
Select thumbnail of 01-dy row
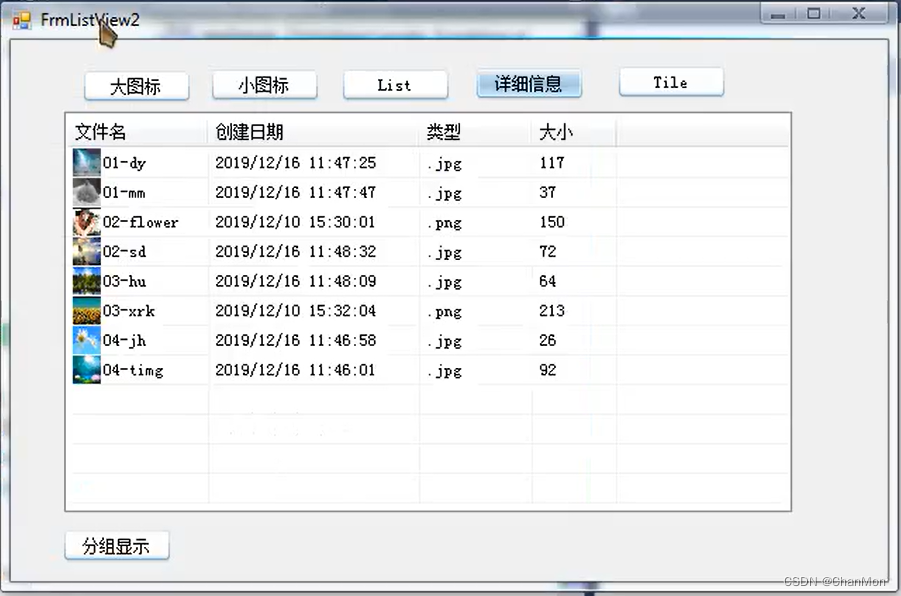tap(87, 163)
